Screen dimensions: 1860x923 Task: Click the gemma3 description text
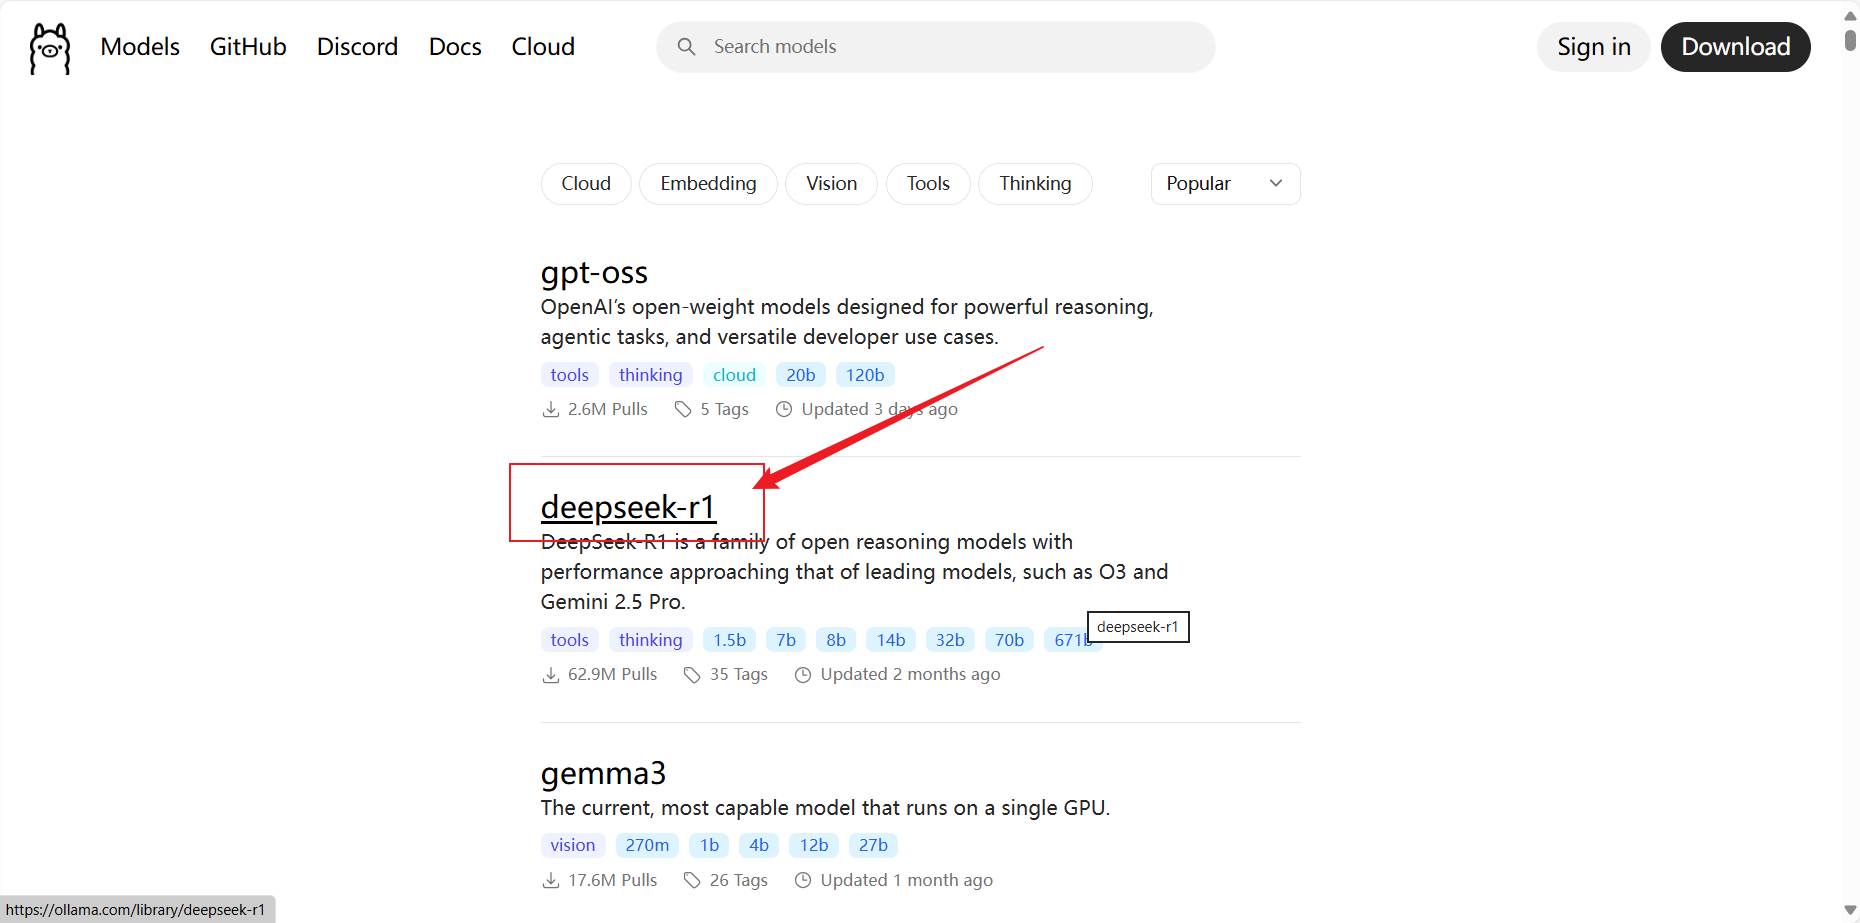(825, 808)
